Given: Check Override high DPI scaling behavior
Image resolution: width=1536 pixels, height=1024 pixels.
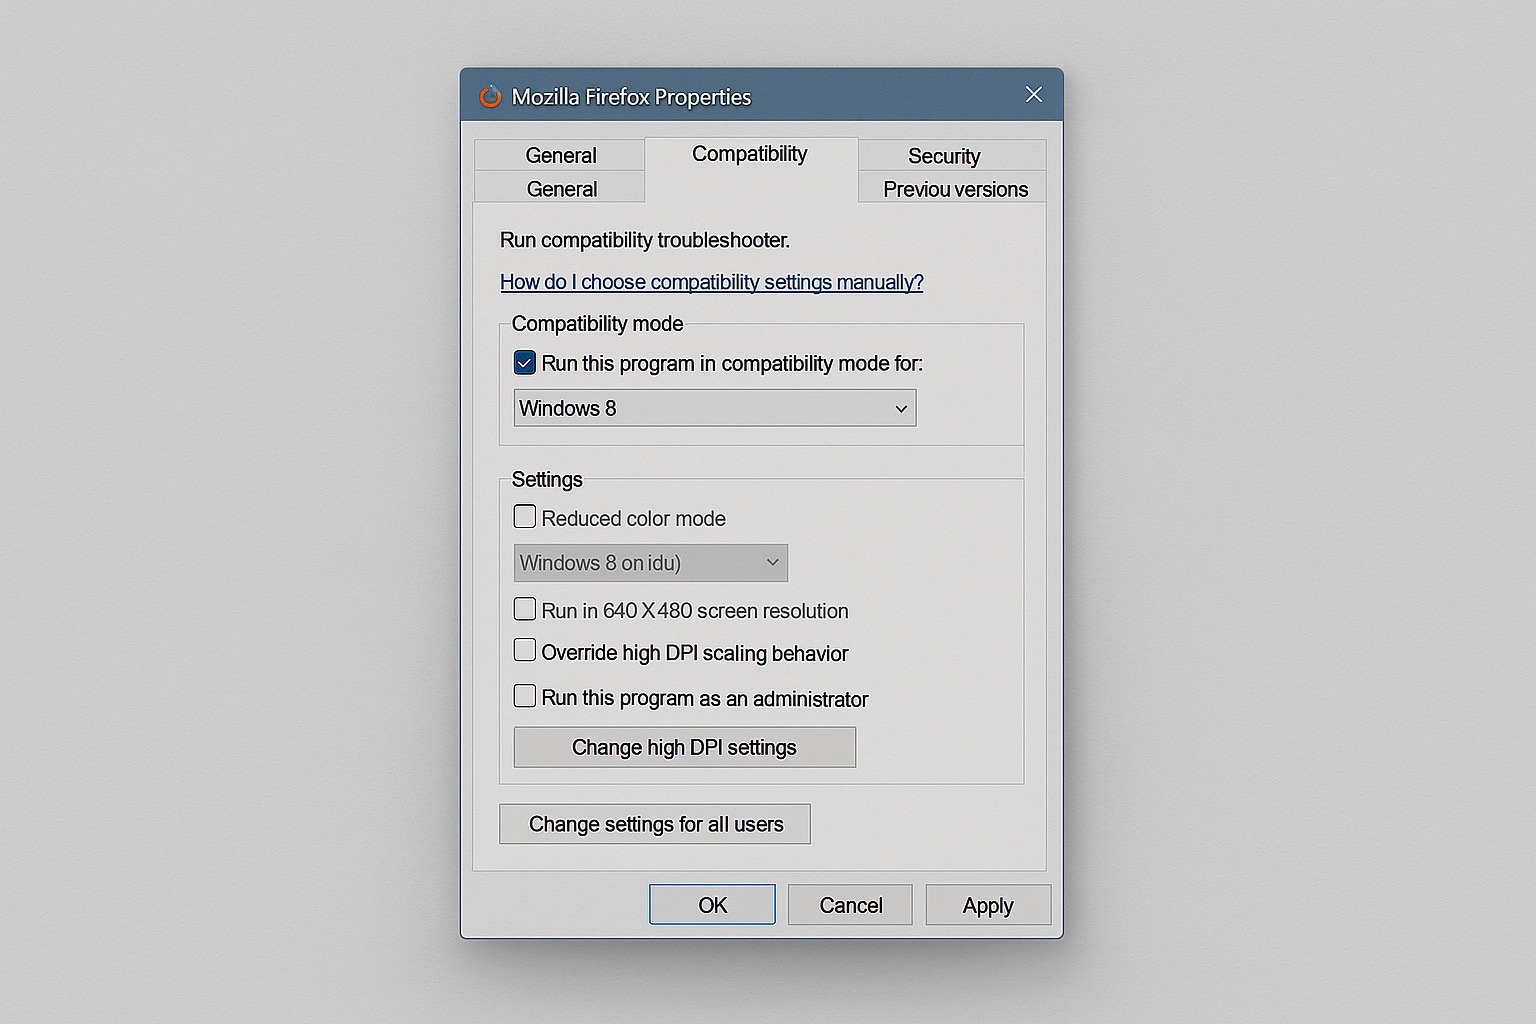Looking at the screenshot, I should (x=525, y=651).
